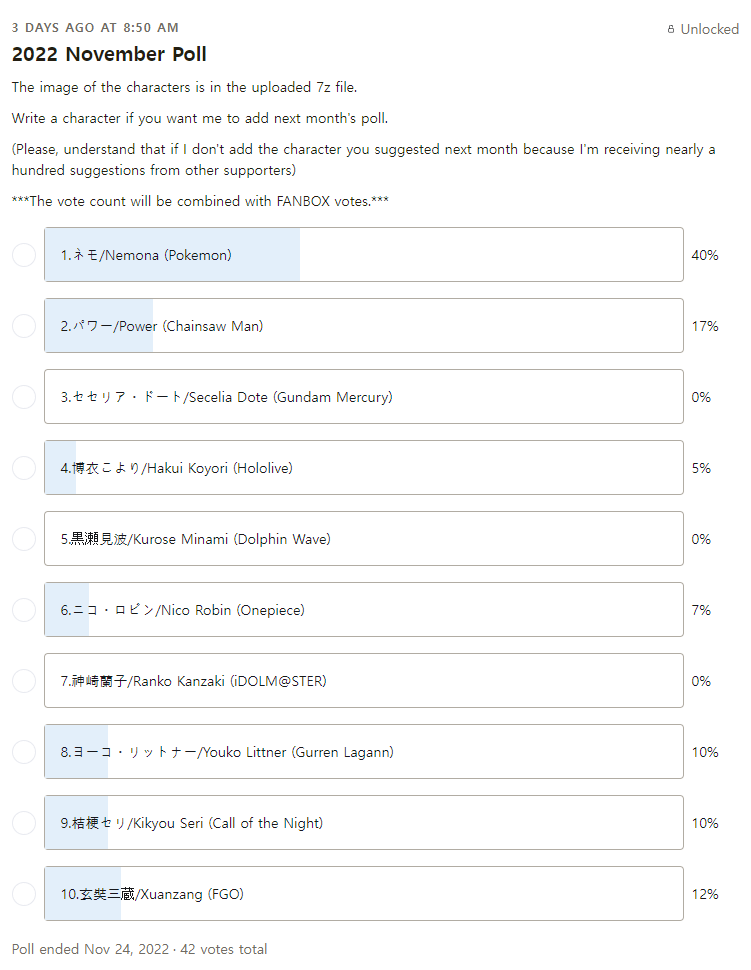Click the Power (Chainsaw Man) option bar
The image size is (751, 970).
(x=364, y=326)
